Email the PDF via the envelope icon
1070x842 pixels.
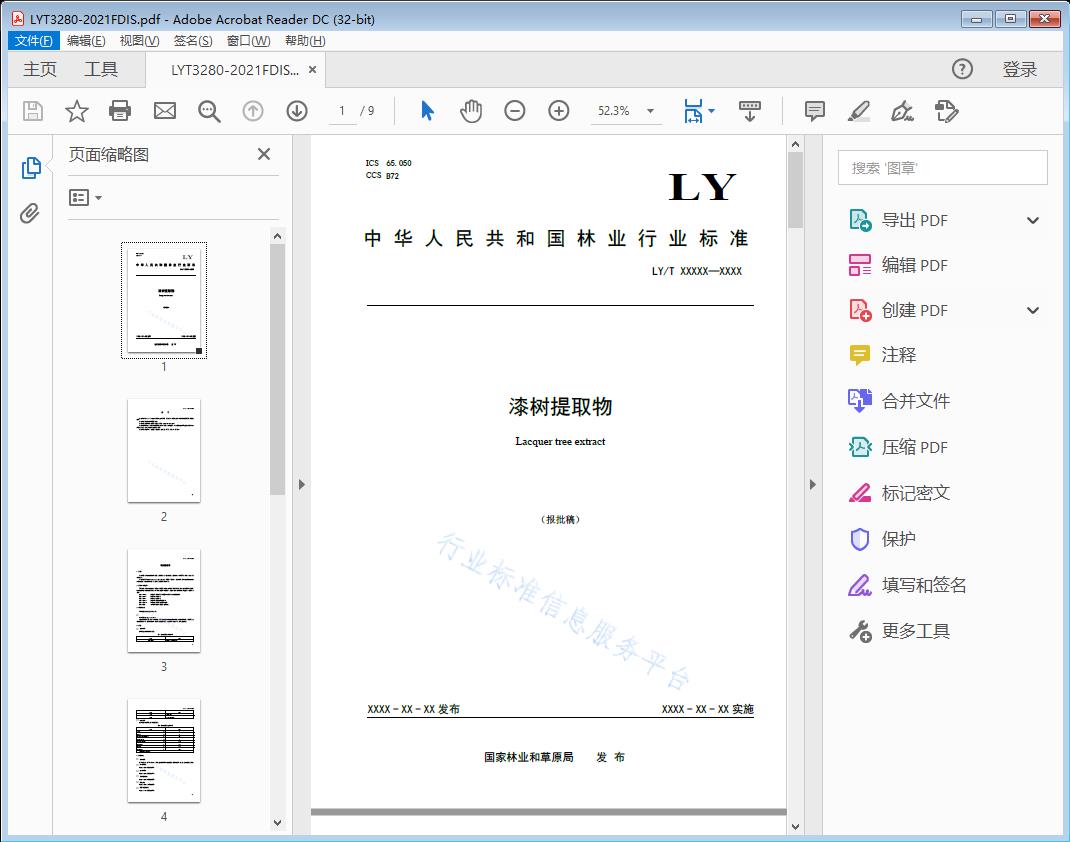(x=164, y=110)
